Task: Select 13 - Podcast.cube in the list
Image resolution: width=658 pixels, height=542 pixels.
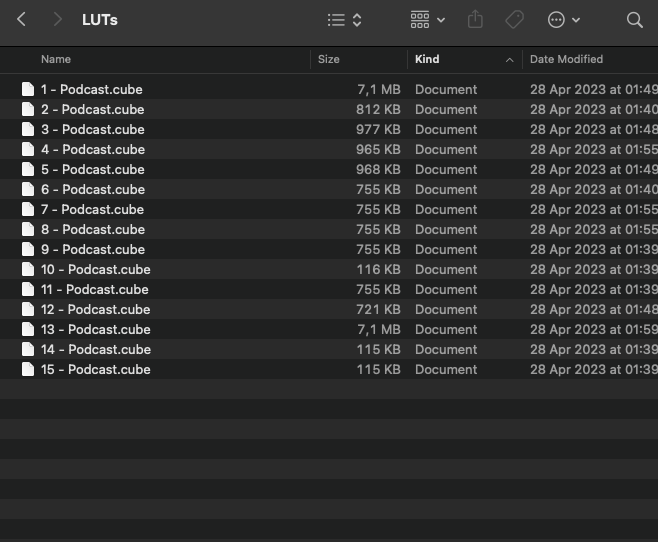Action: pyautogui.click(x=95, y=330)
